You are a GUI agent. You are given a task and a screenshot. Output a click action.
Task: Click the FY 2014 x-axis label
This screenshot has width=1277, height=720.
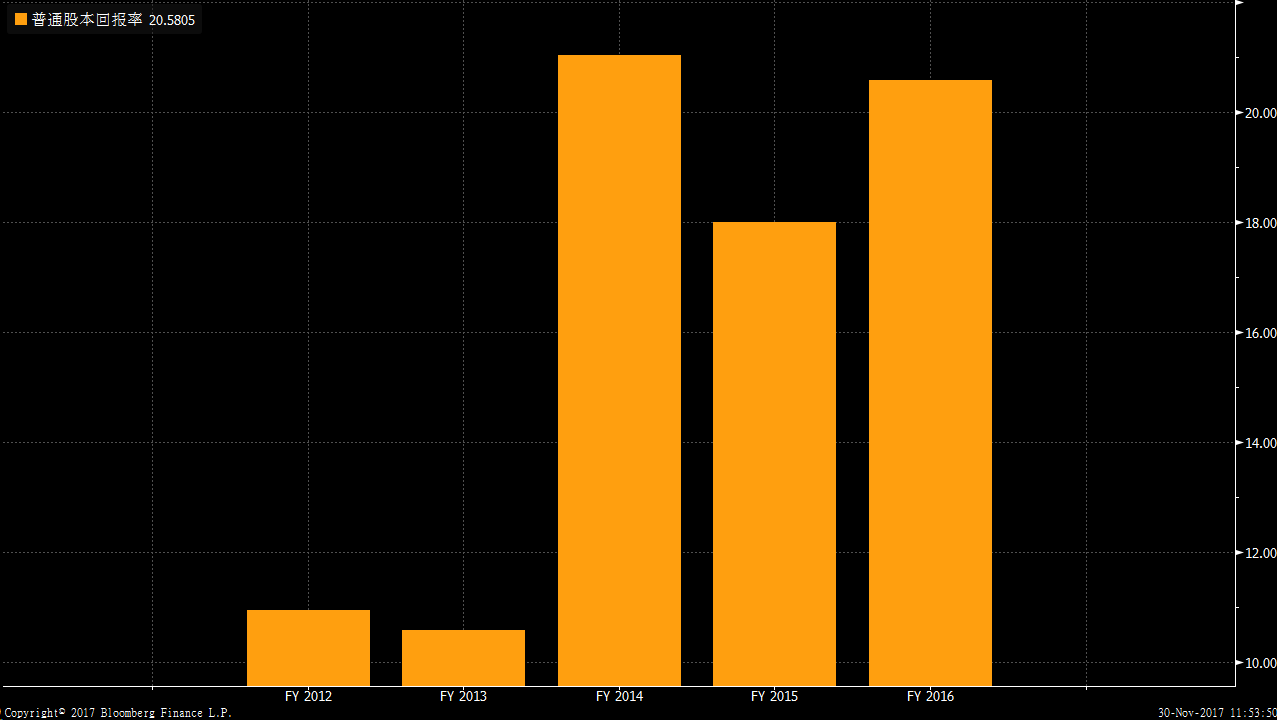[x=619, y=696]
